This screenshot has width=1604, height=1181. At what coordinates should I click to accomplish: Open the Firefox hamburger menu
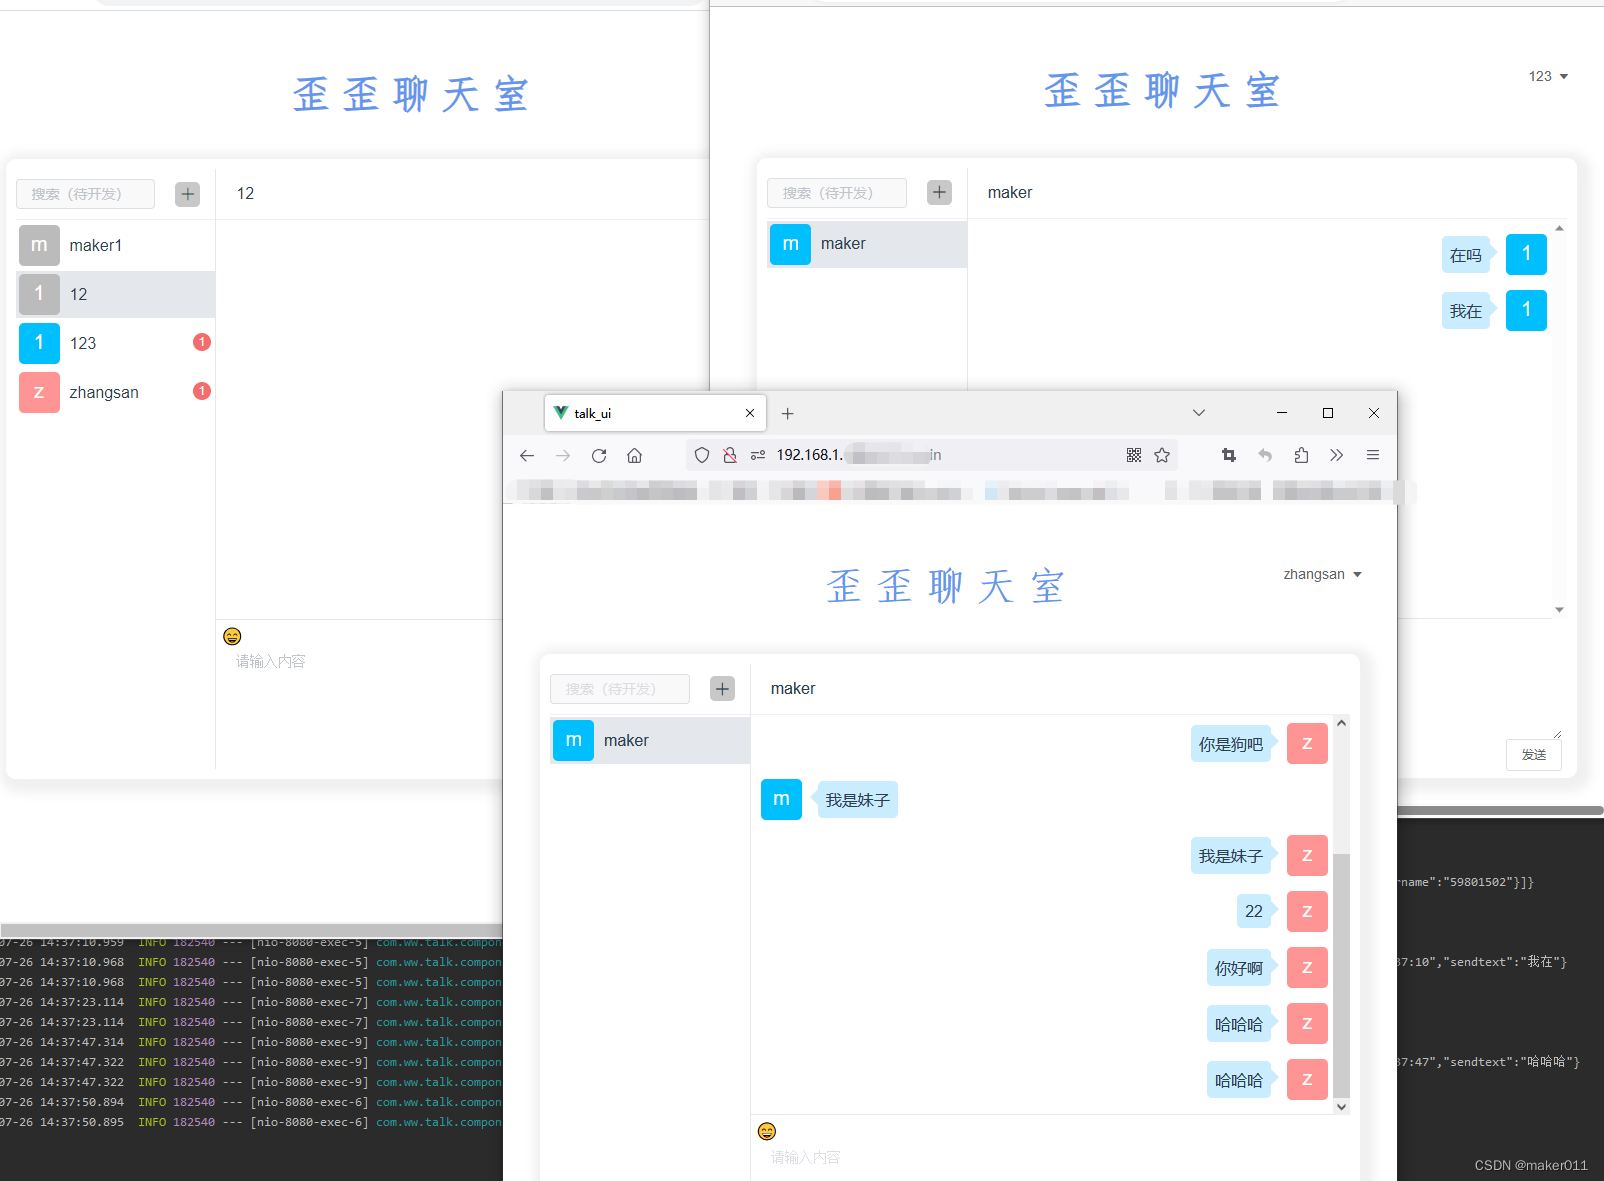(x=1373, y=455)
